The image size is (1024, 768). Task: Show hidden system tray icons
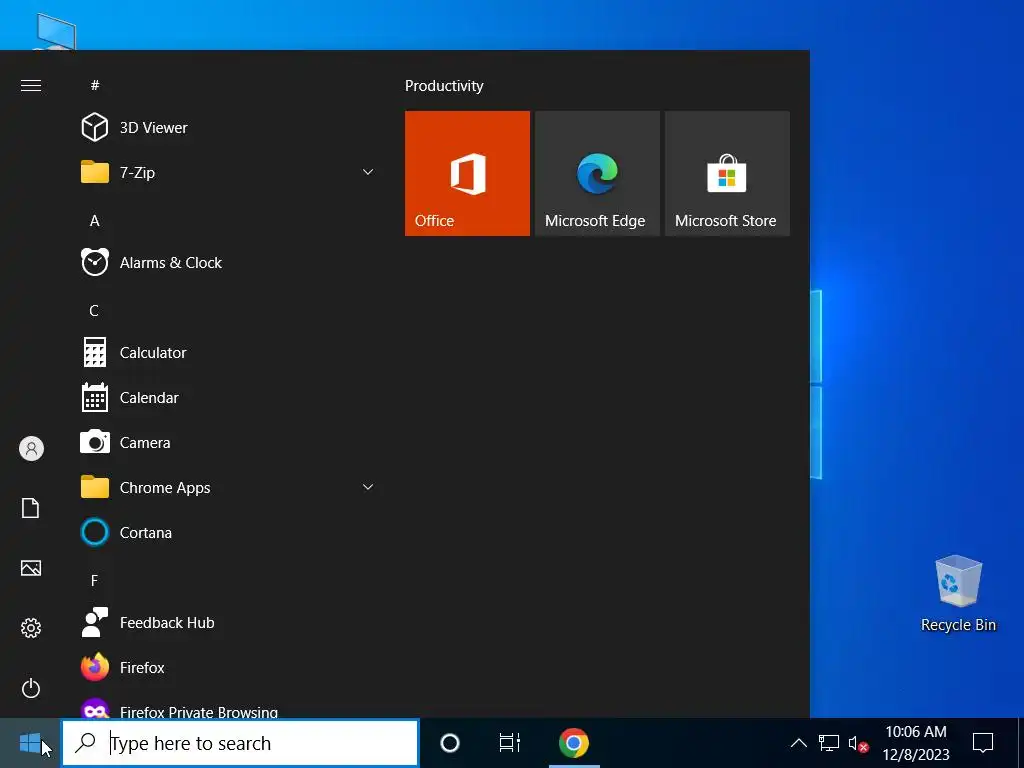[799, 743]
